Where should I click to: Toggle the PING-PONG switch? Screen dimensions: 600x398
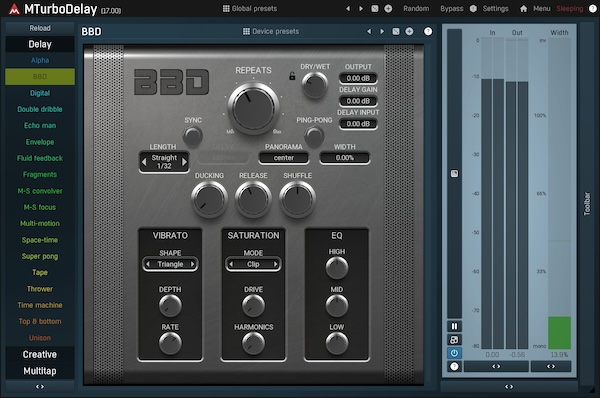click(314, 136)
